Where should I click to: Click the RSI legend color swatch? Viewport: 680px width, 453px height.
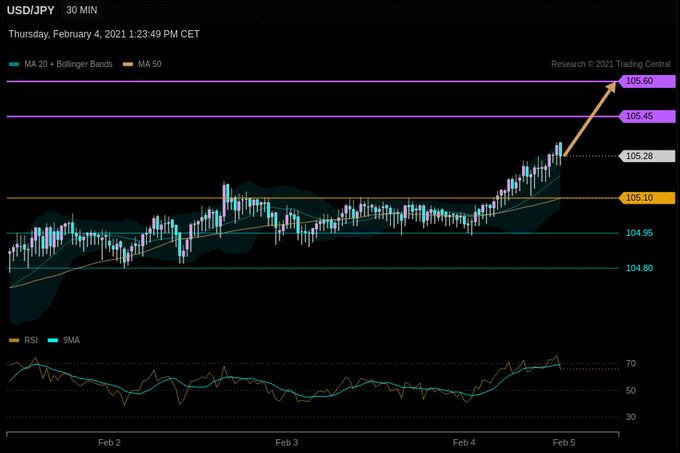(x=14, y=340)
